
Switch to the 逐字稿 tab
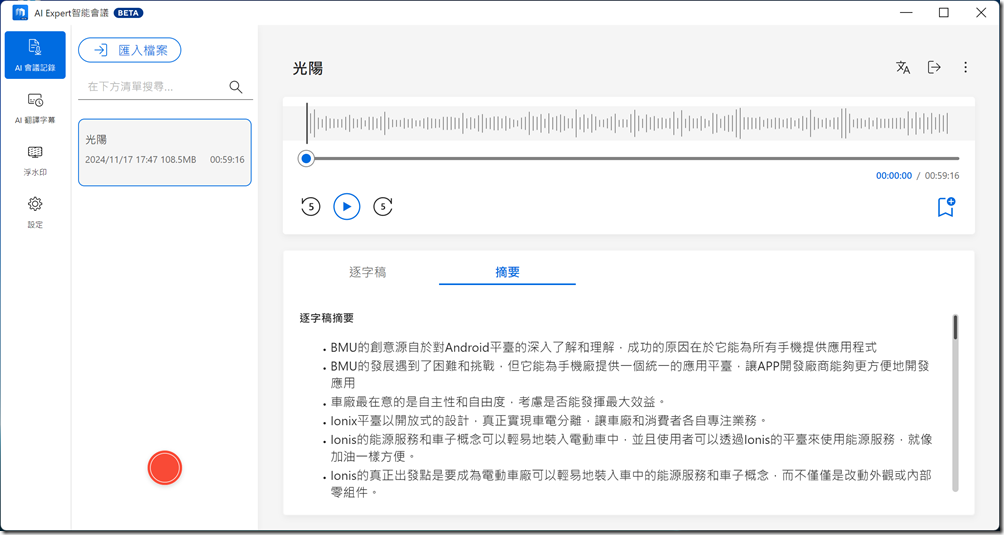368,272
